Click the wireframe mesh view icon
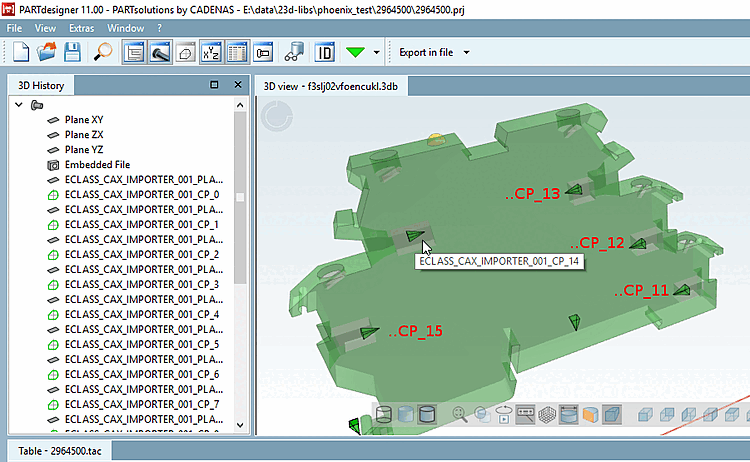This screenshot has width=750, height=462. [x=547, y=414]
